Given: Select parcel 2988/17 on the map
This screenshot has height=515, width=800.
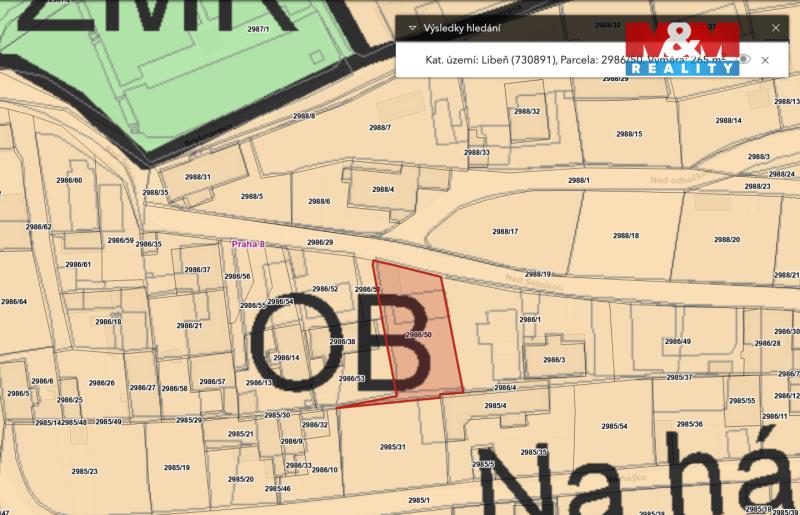Looking at the screenshot, I should [506, 231].
